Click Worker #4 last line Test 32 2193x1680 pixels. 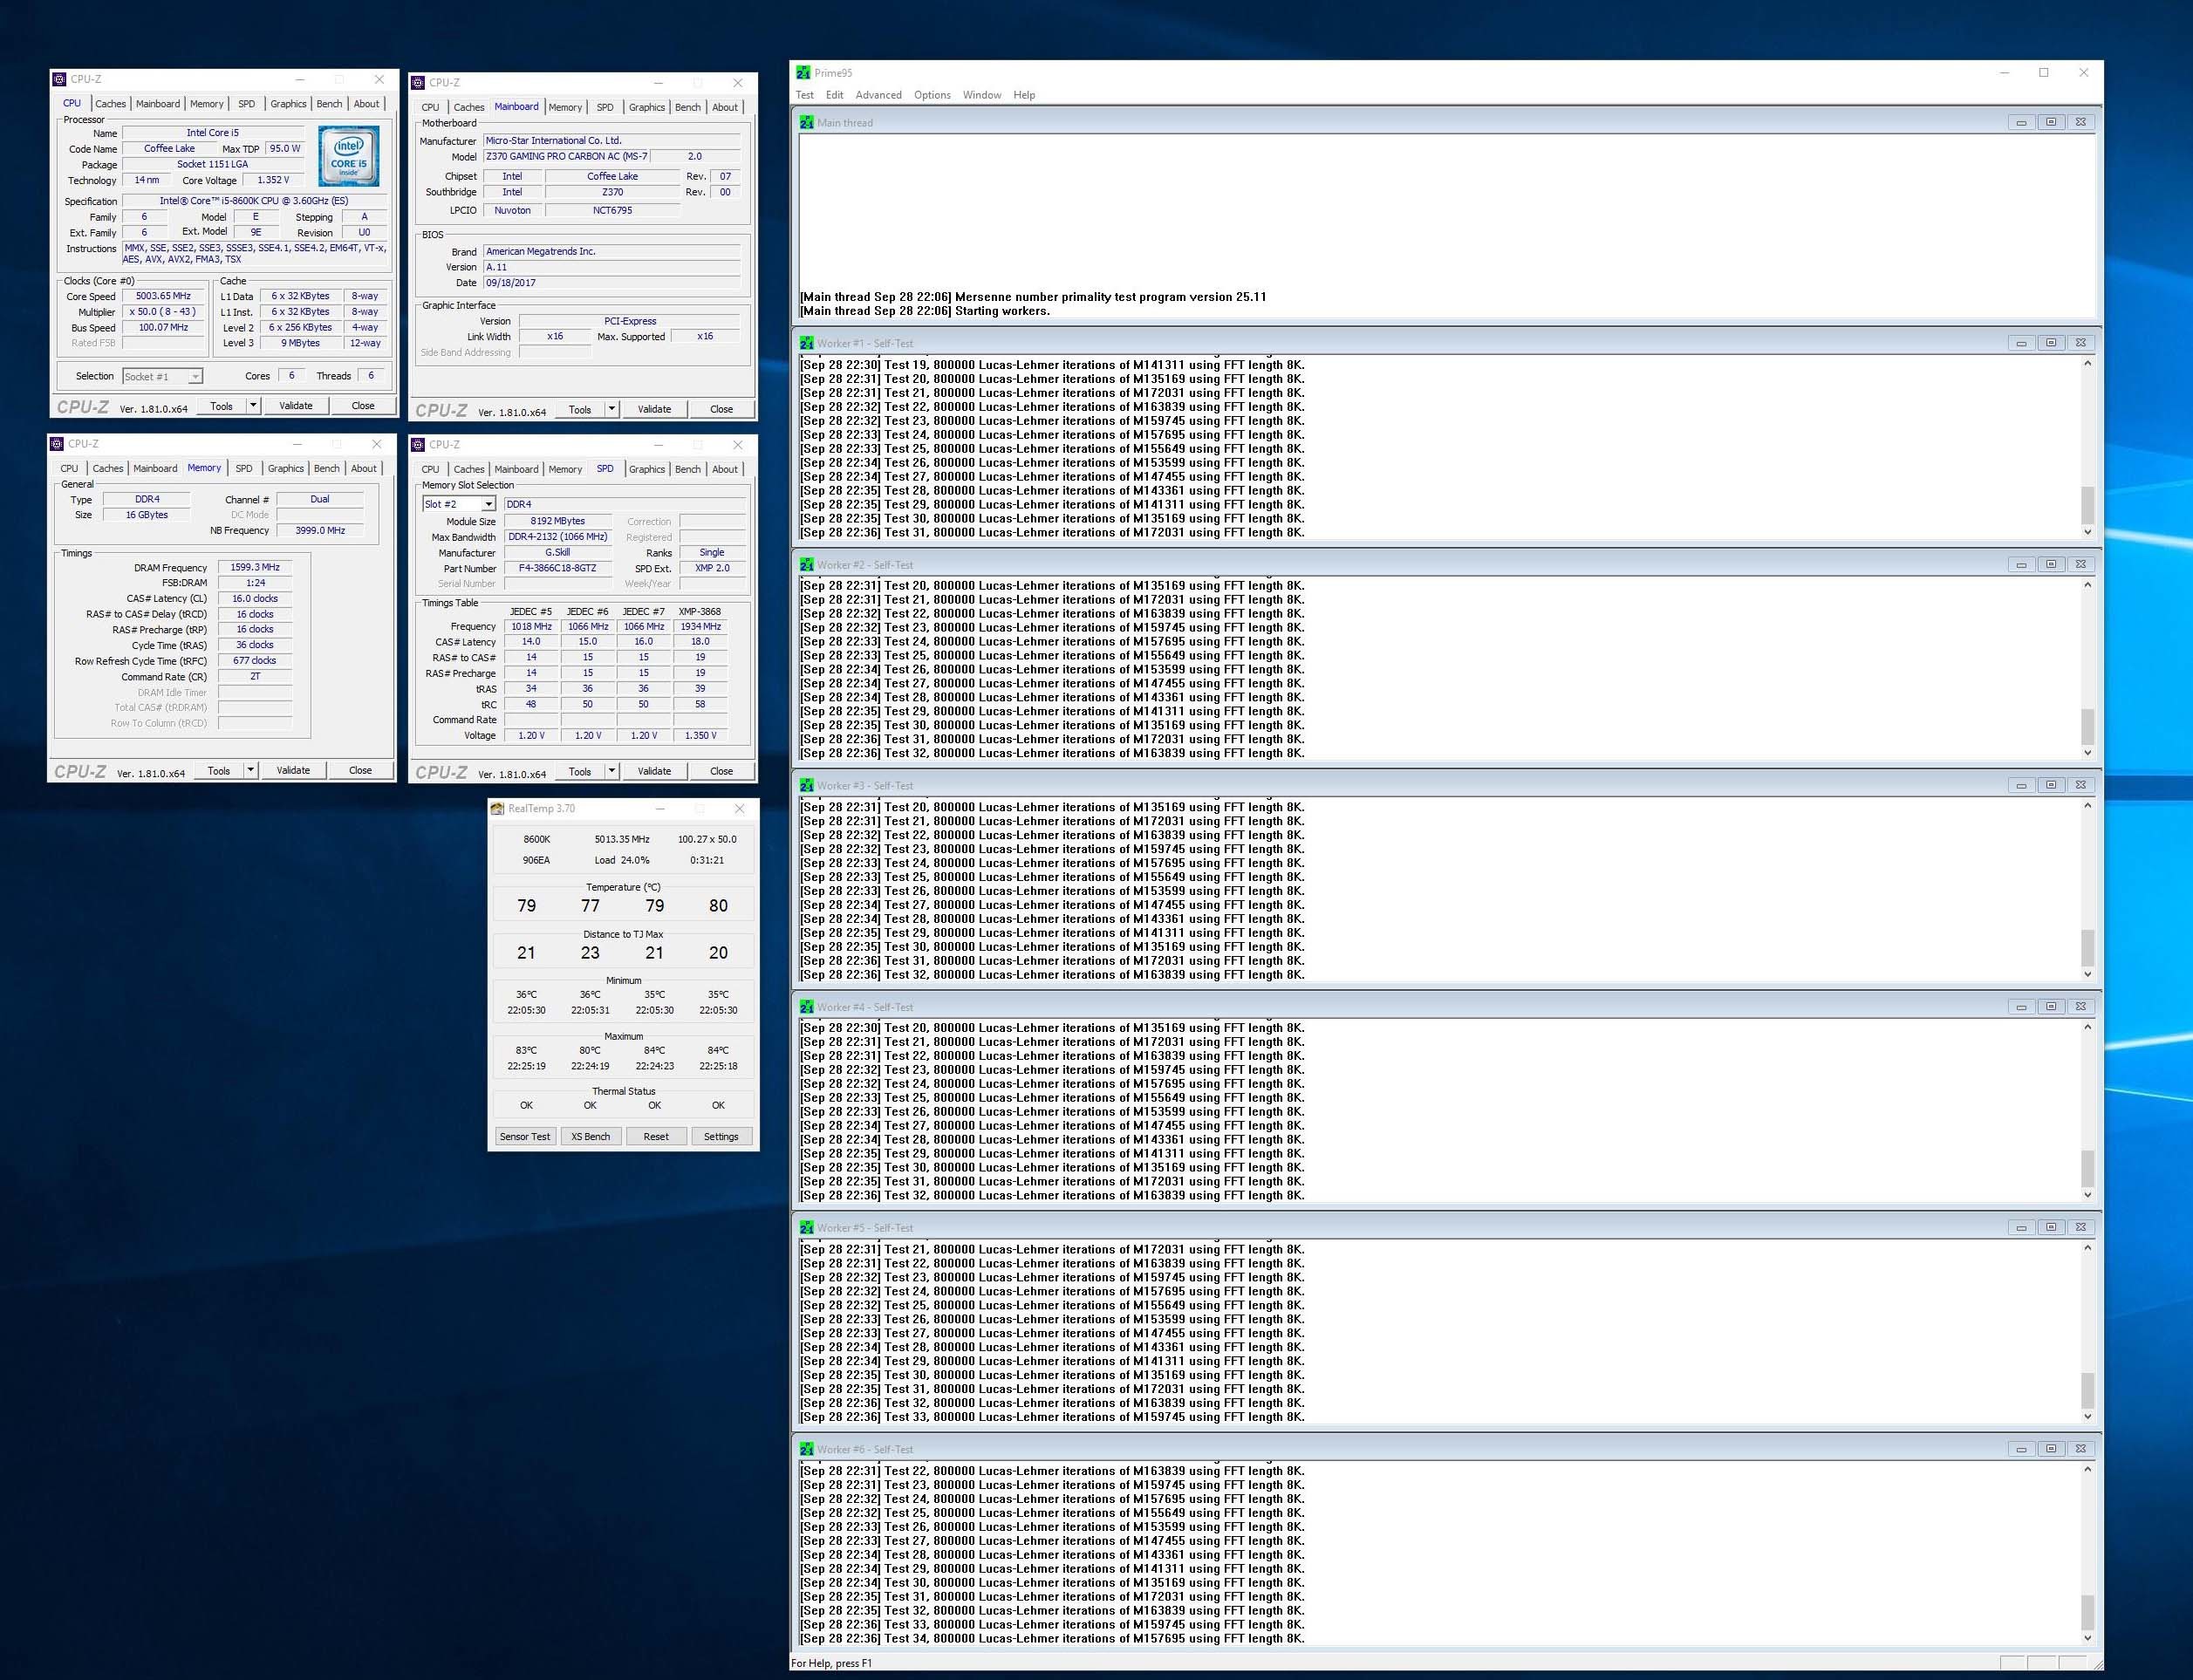coord(1052,1195)
